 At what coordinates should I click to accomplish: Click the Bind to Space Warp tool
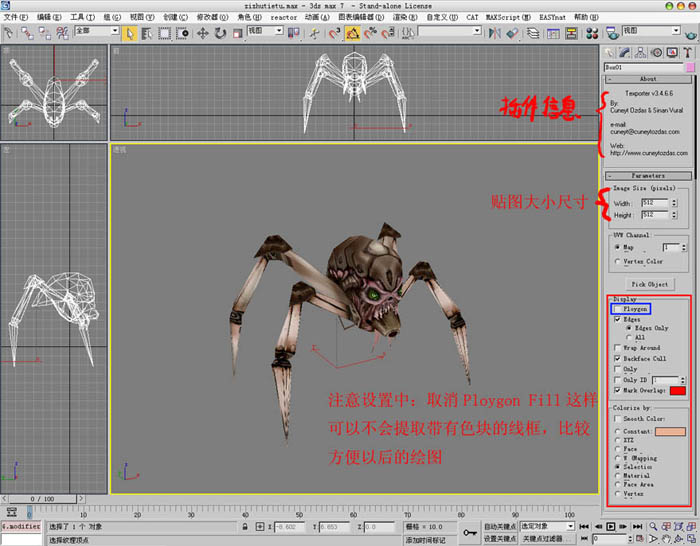point(62,33)
